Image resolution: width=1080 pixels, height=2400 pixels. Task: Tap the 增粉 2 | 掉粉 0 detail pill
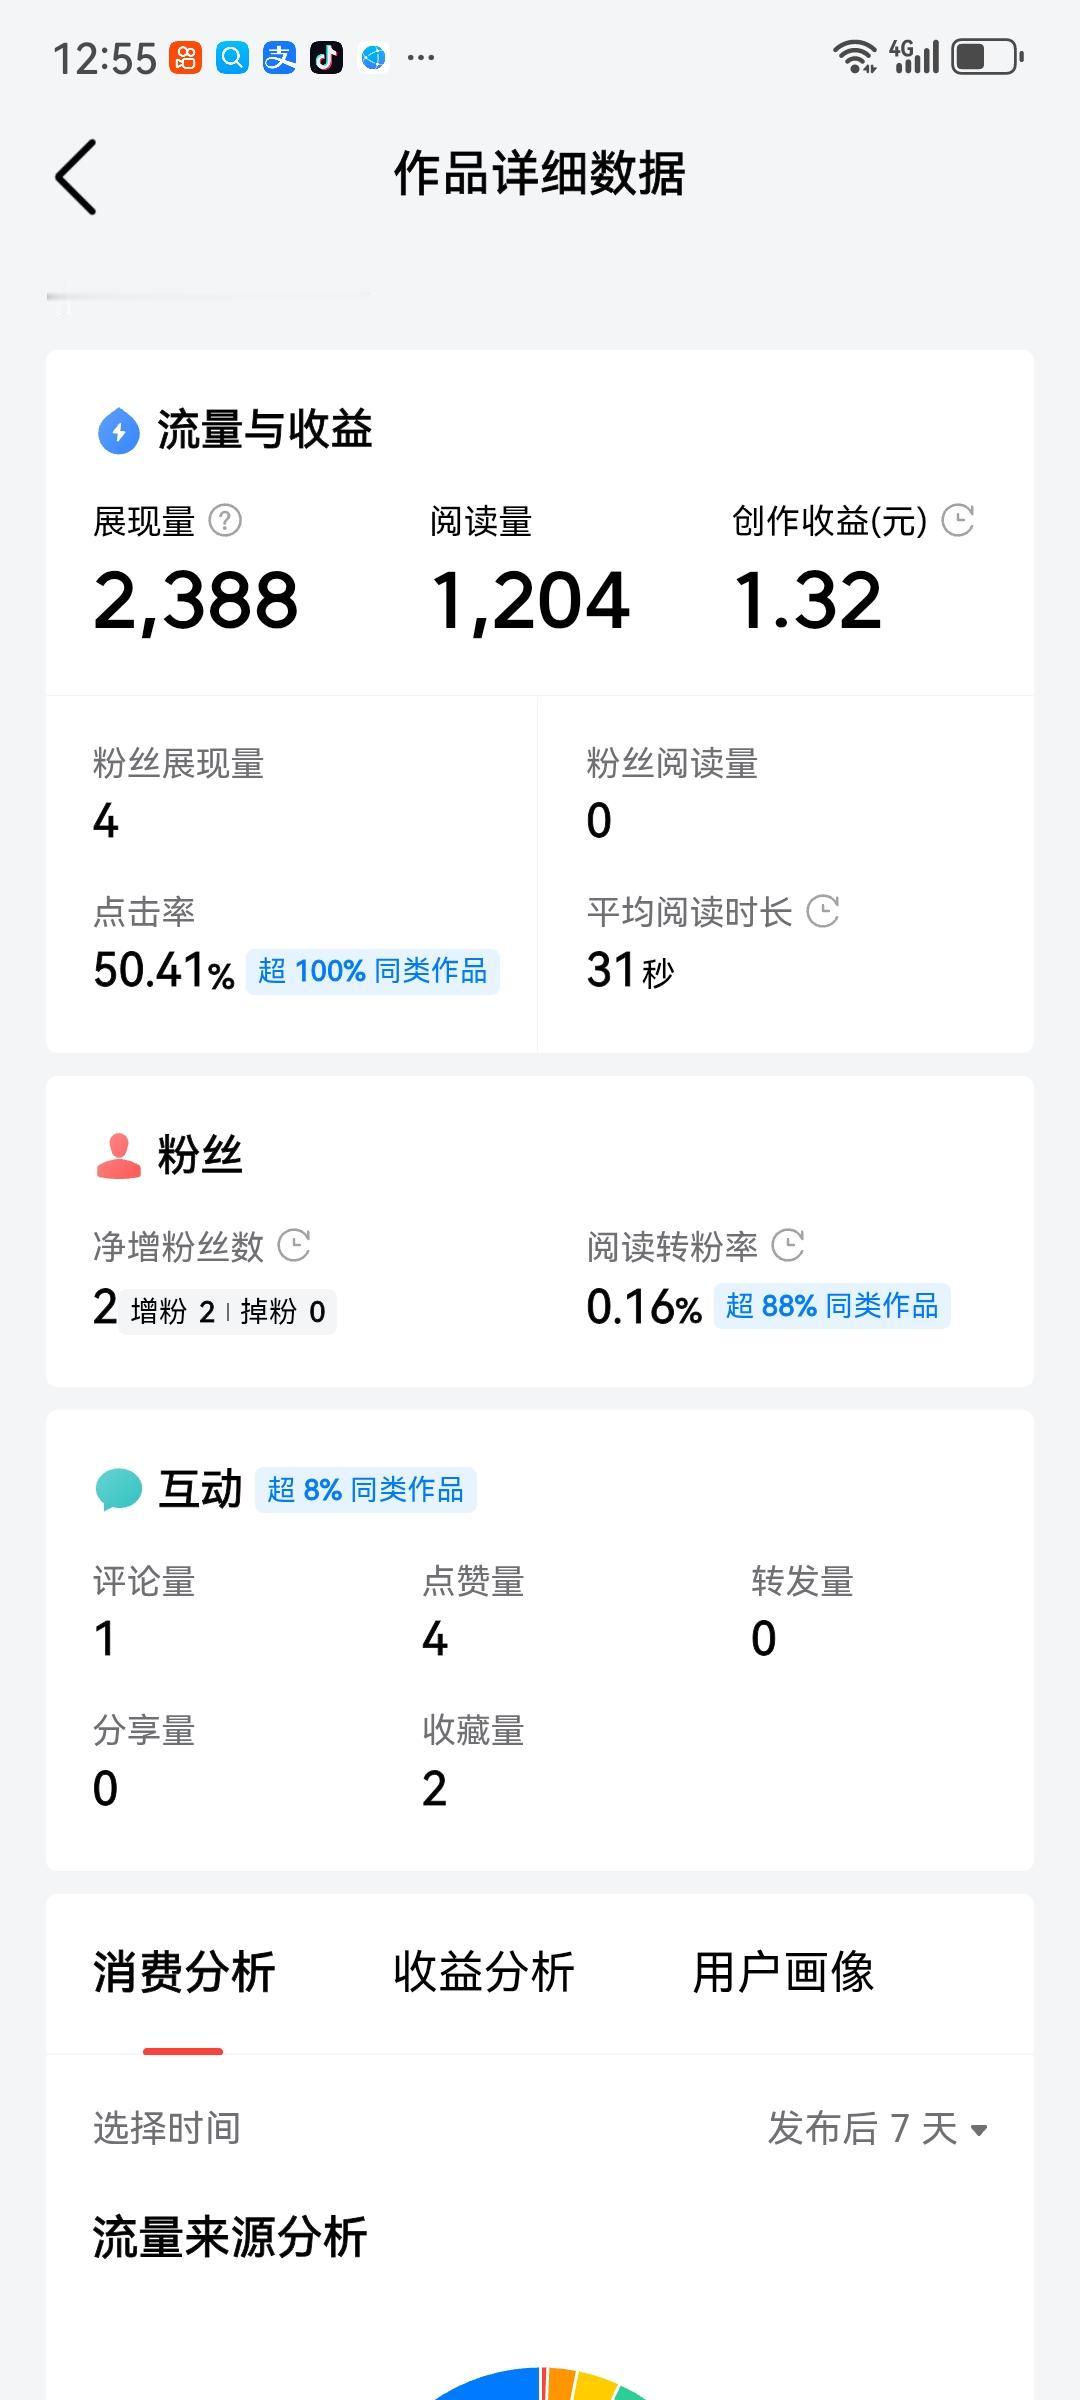click(228, 1311)
